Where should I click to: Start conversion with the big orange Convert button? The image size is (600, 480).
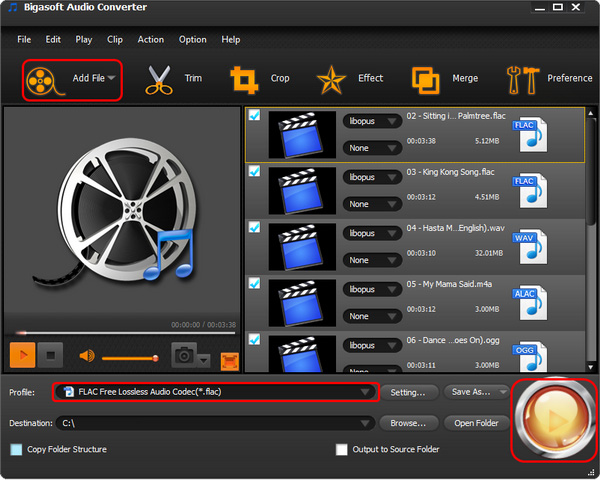click(554, 419)
